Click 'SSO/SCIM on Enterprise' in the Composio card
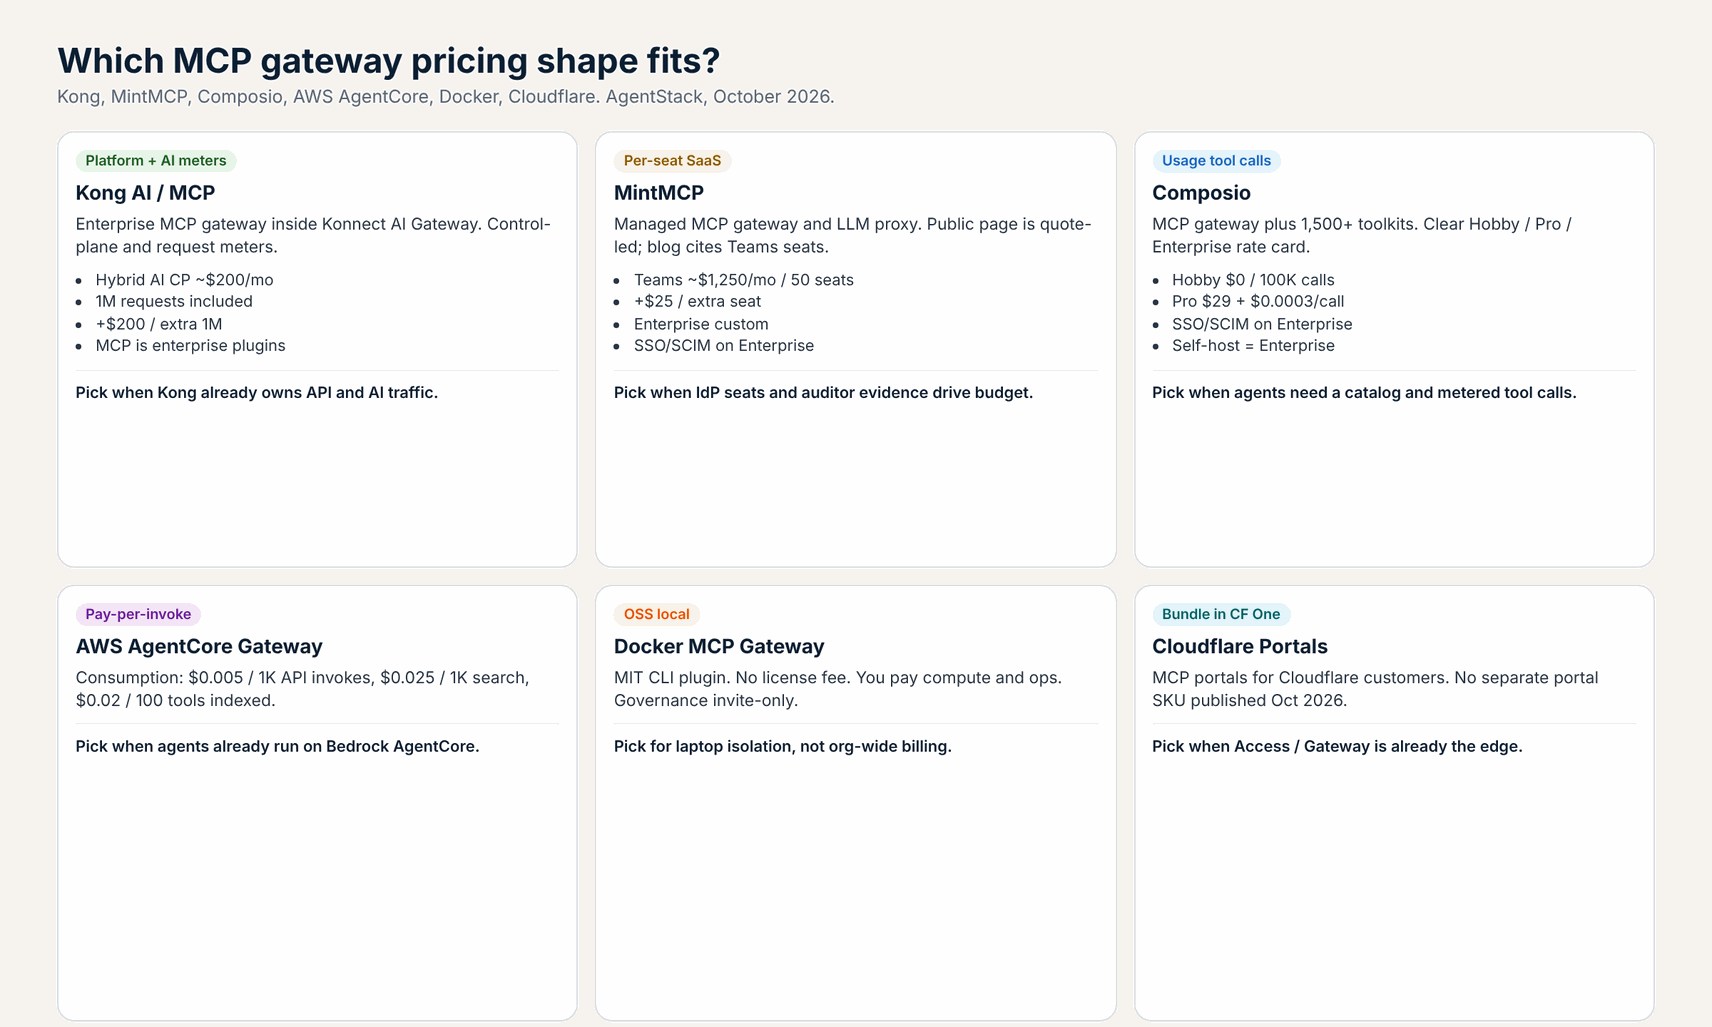The height and width of the screenshot is (1027, 1712). (x=1262, y=324)
